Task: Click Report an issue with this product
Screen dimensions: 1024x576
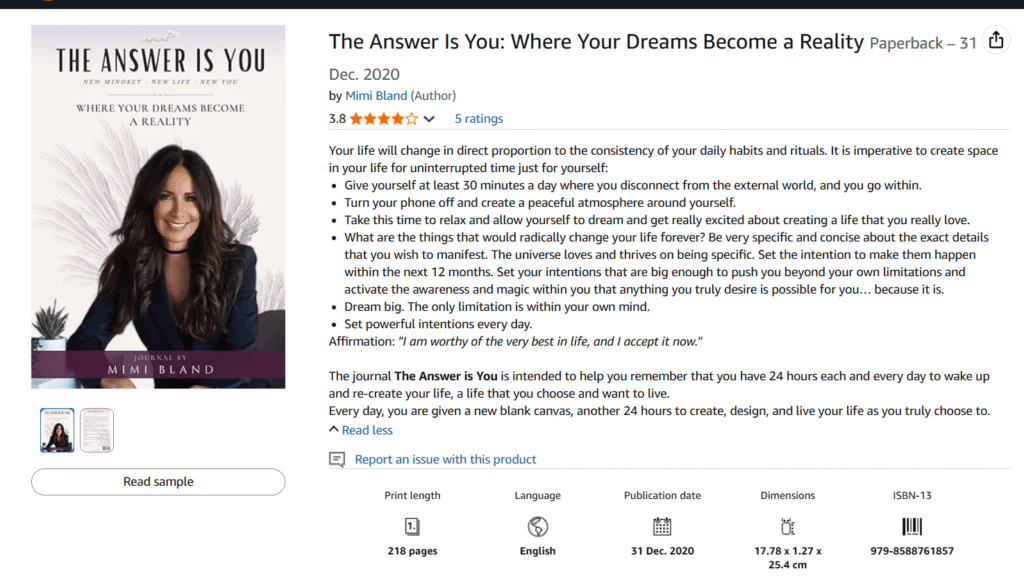Action: click(445, 460)
